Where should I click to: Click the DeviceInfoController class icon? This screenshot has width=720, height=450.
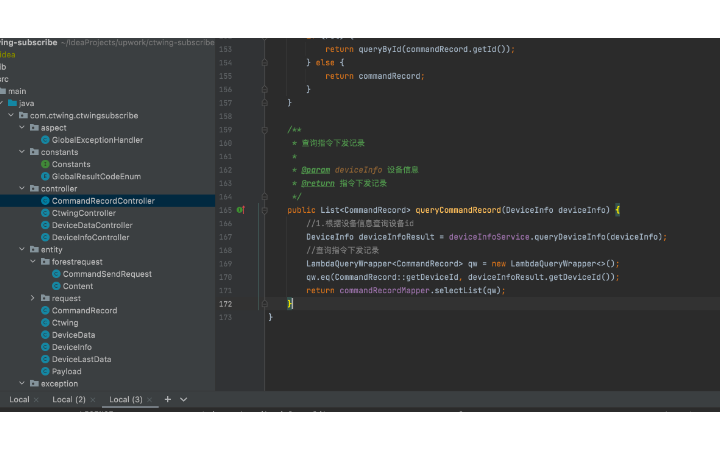pos(45,237)
